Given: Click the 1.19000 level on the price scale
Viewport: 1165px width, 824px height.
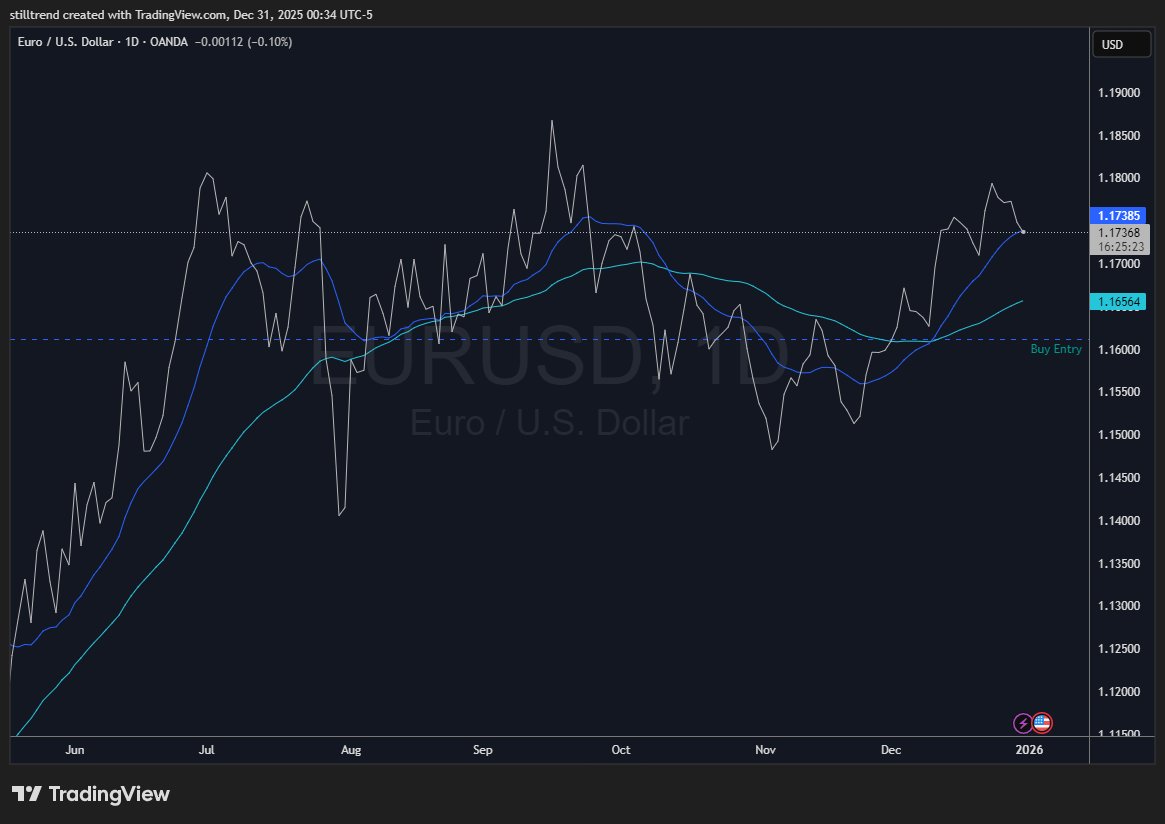Looking at the screenshot, I should 1119,92.
